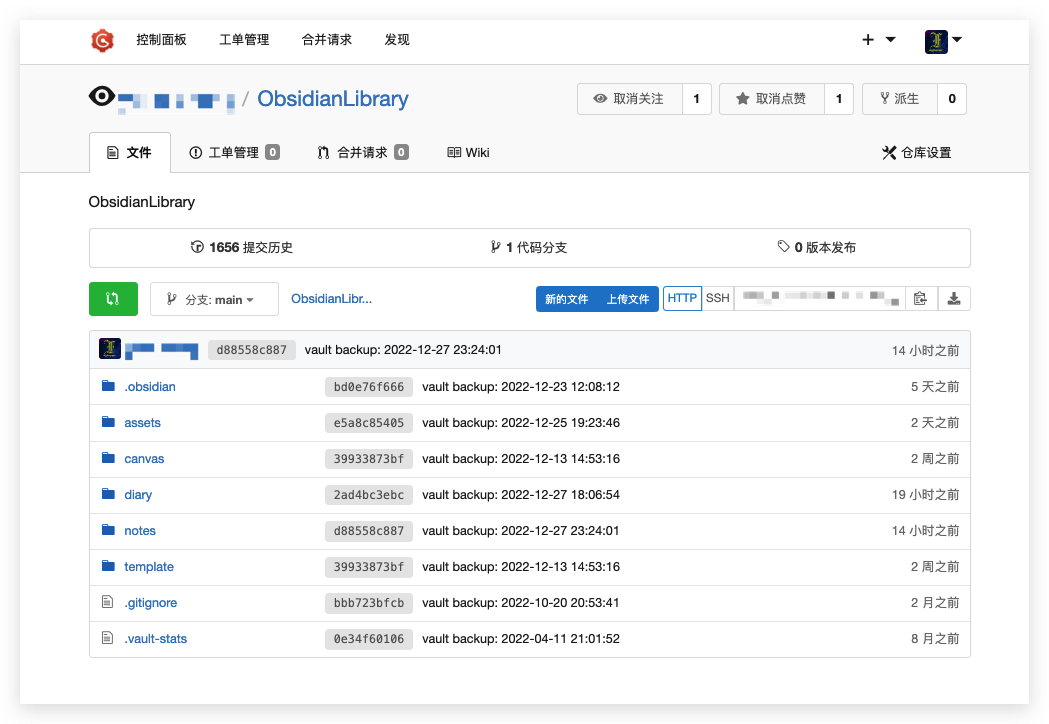The image size is (1049, 724).
Task: View the forks count
Action: pos(952,99)
